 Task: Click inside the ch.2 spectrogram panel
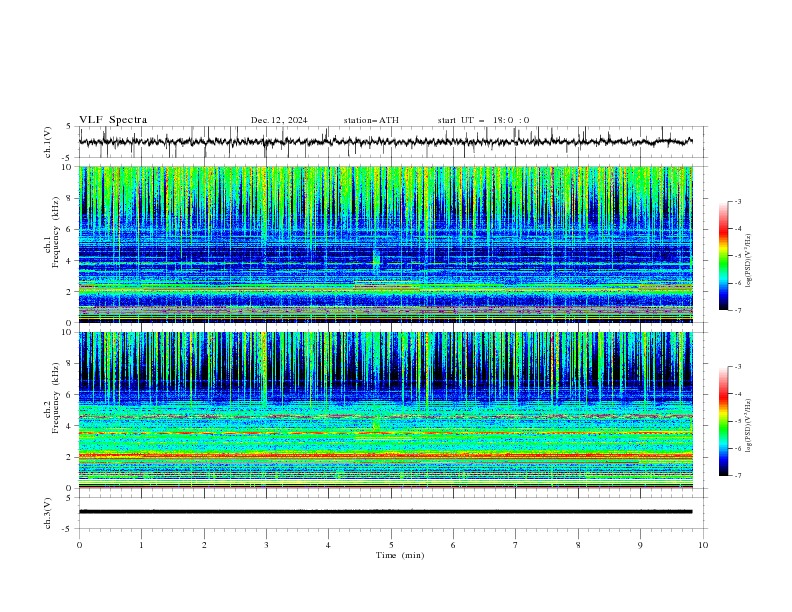coord(386,410)
